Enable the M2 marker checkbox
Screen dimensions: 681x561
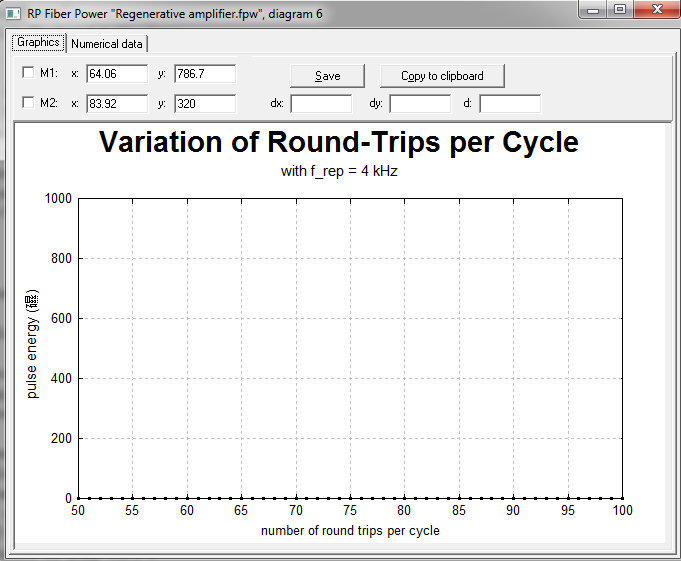[x=28, y=102]
